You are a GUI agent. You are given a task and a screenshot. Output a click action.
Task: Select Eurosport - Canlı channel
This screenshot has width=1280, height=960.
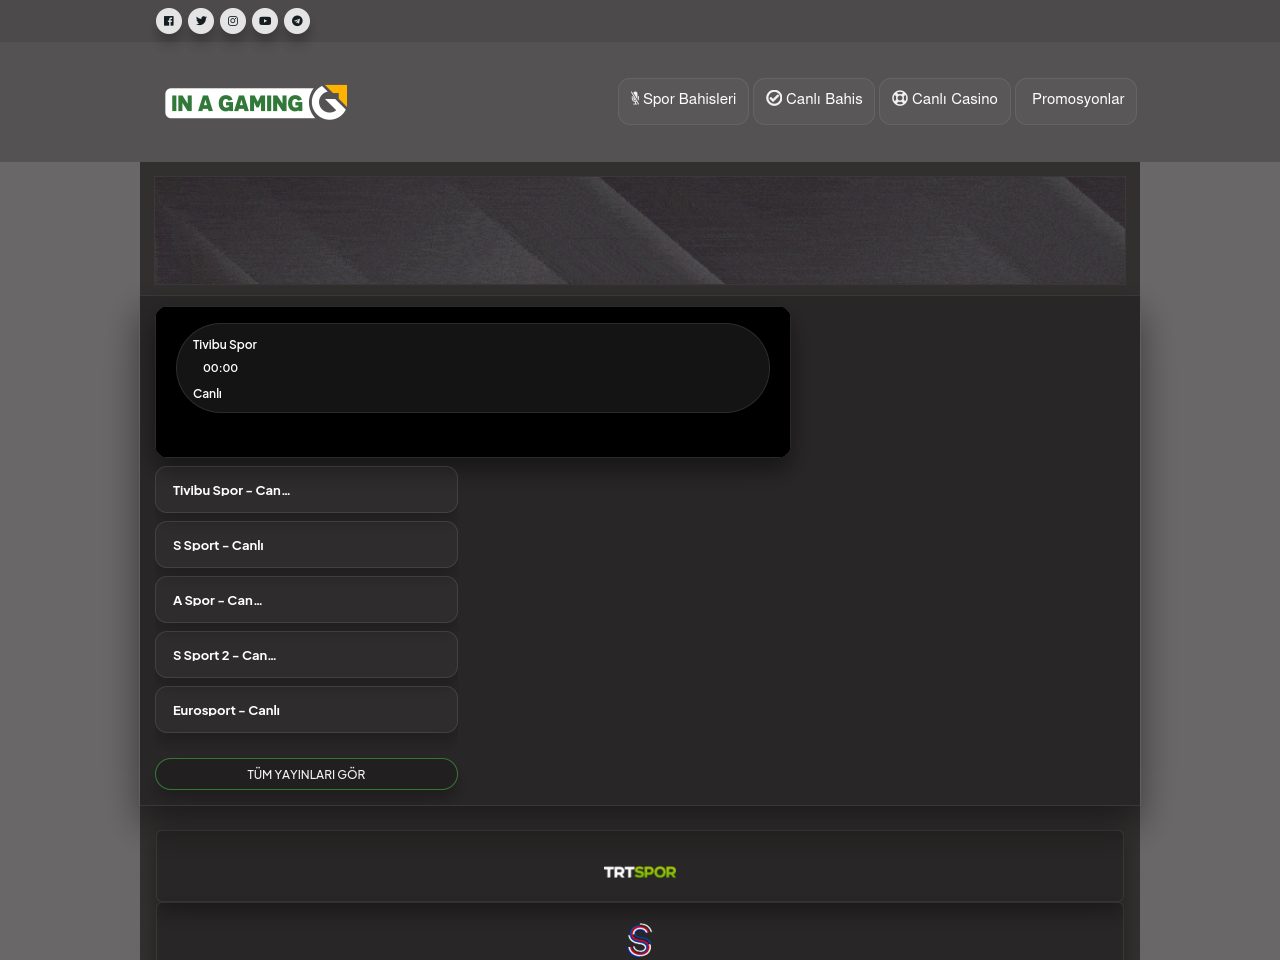(x=306, y=710)
